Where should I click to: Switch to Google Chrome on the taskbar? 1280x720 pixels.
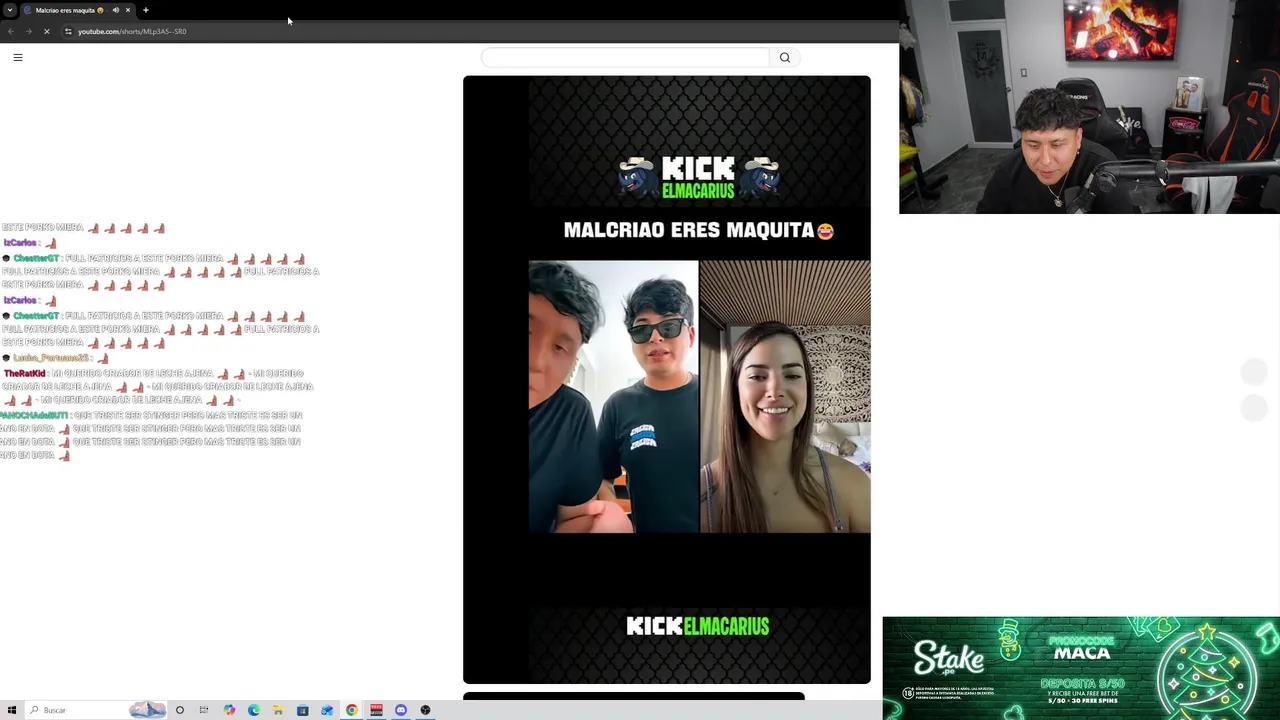point(352,710)
